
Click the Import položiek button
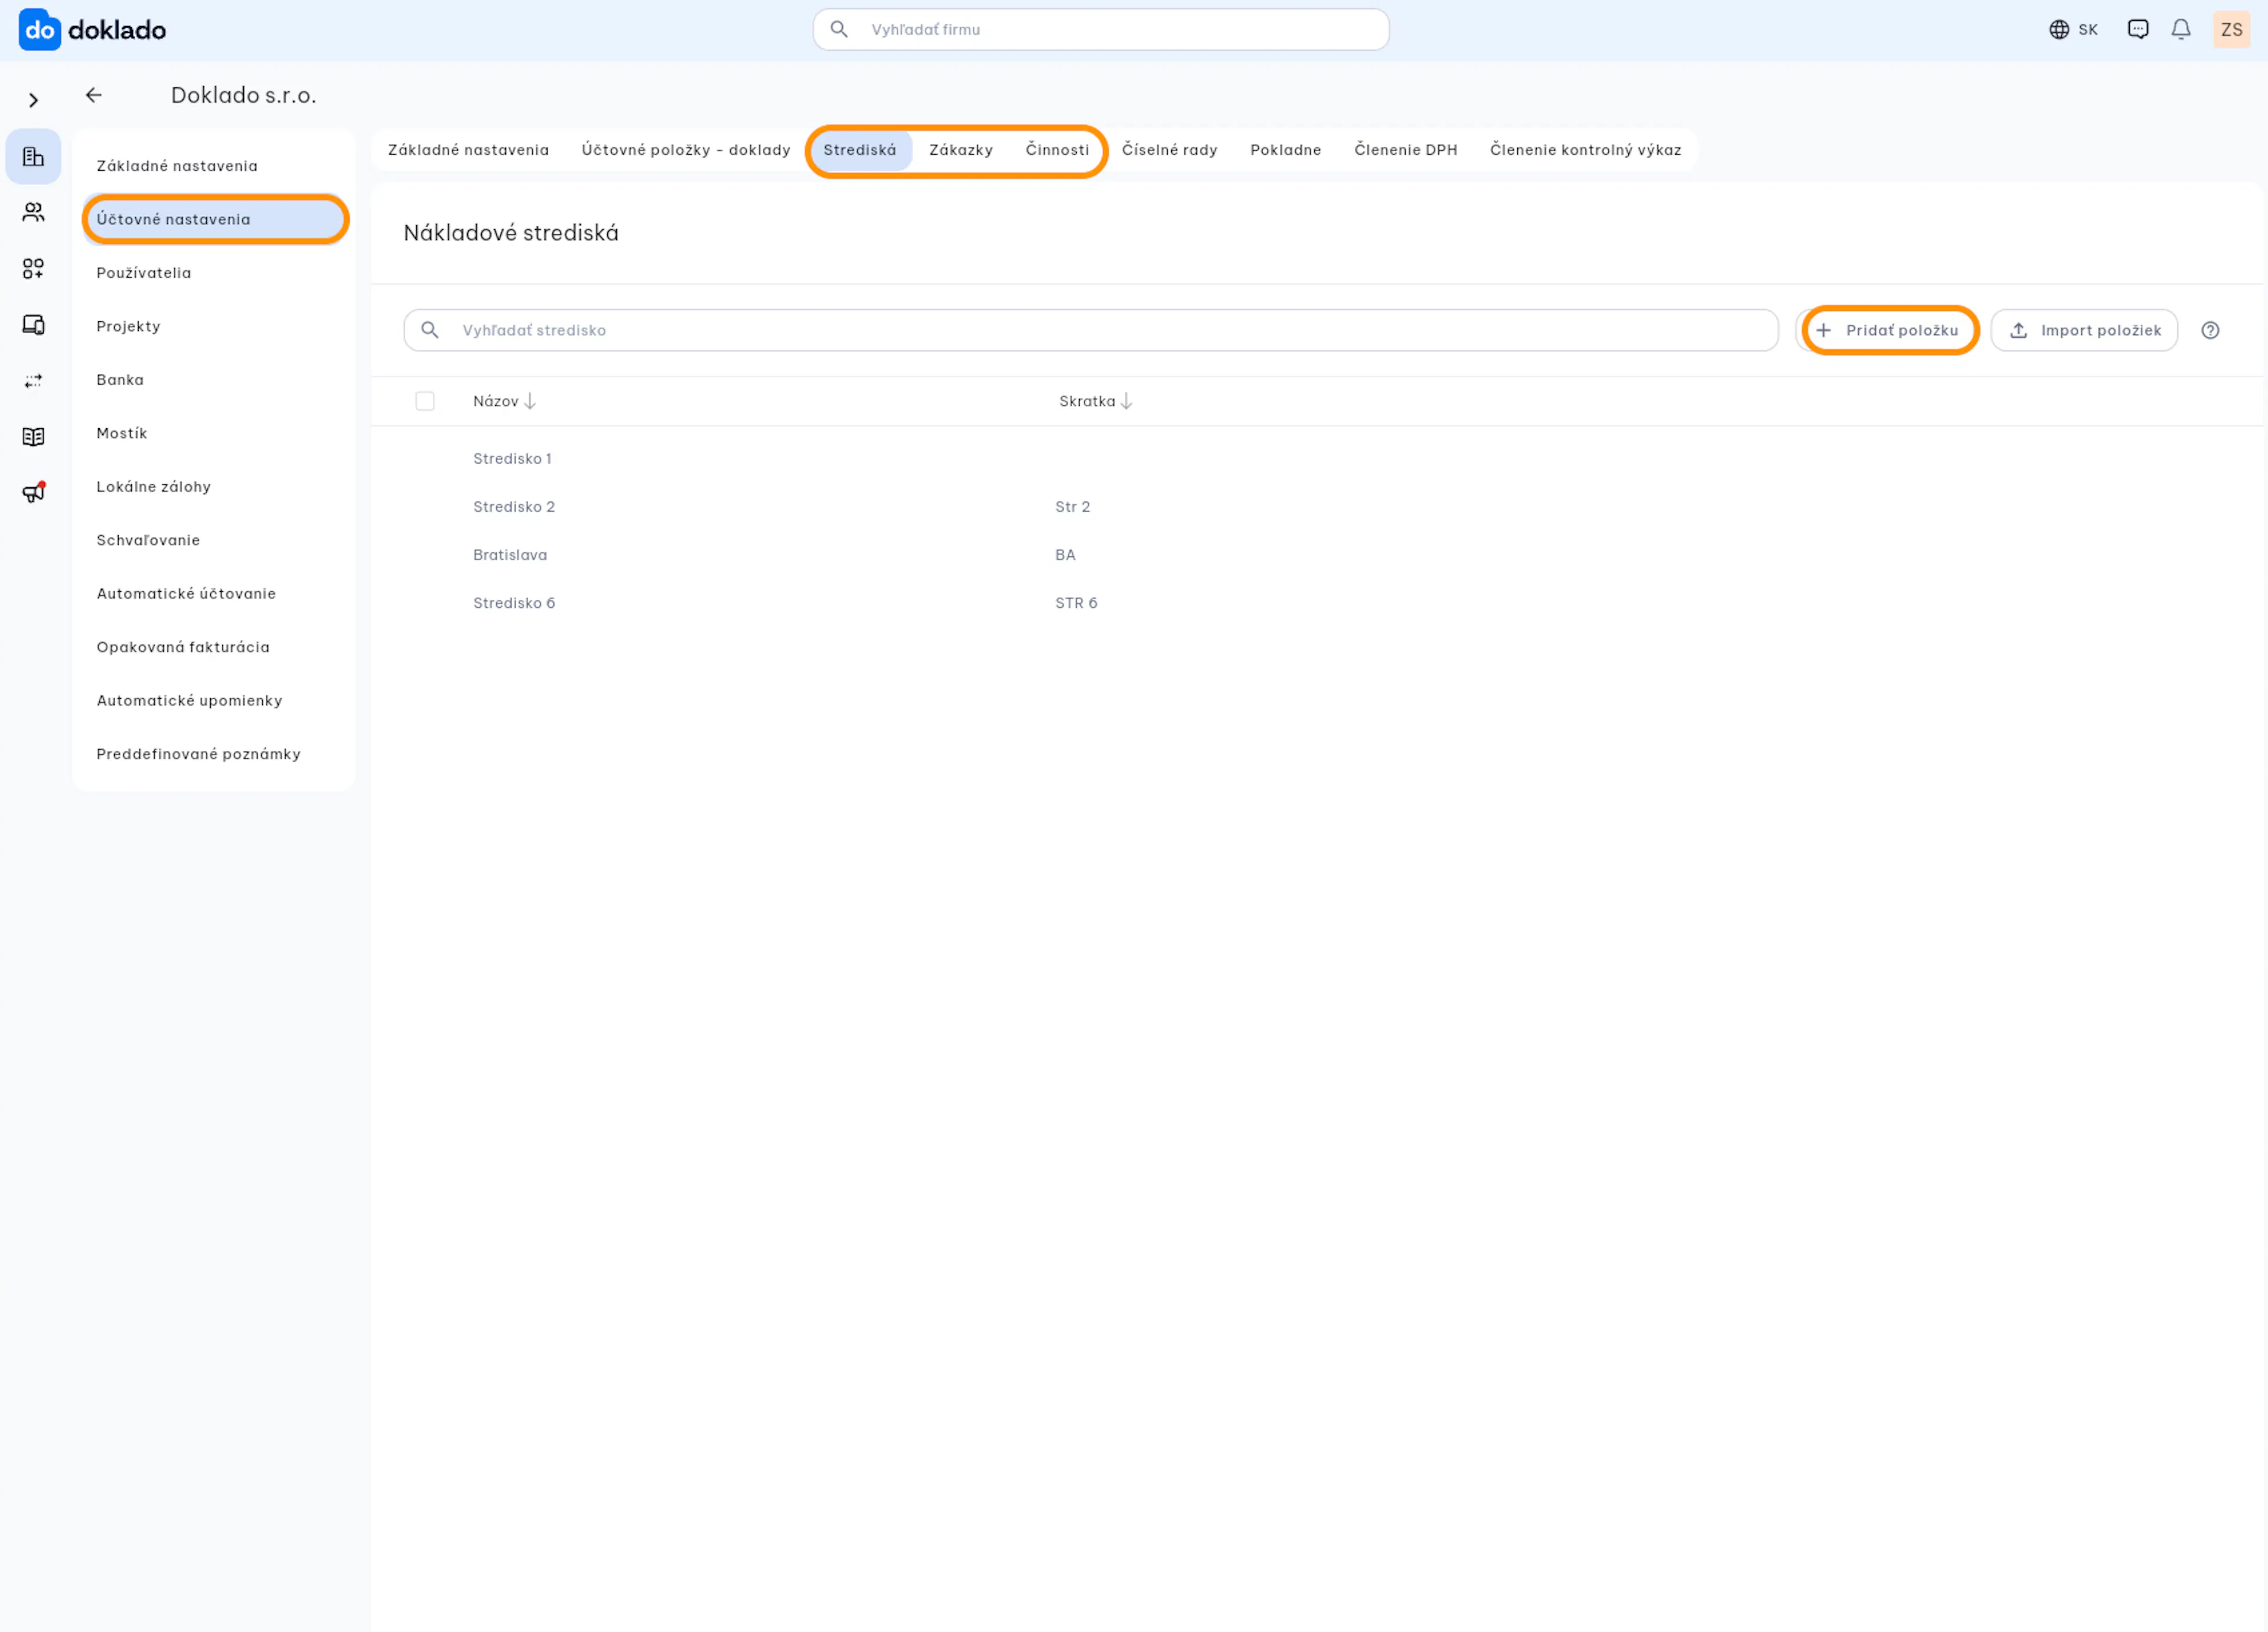pos(2084,331)
